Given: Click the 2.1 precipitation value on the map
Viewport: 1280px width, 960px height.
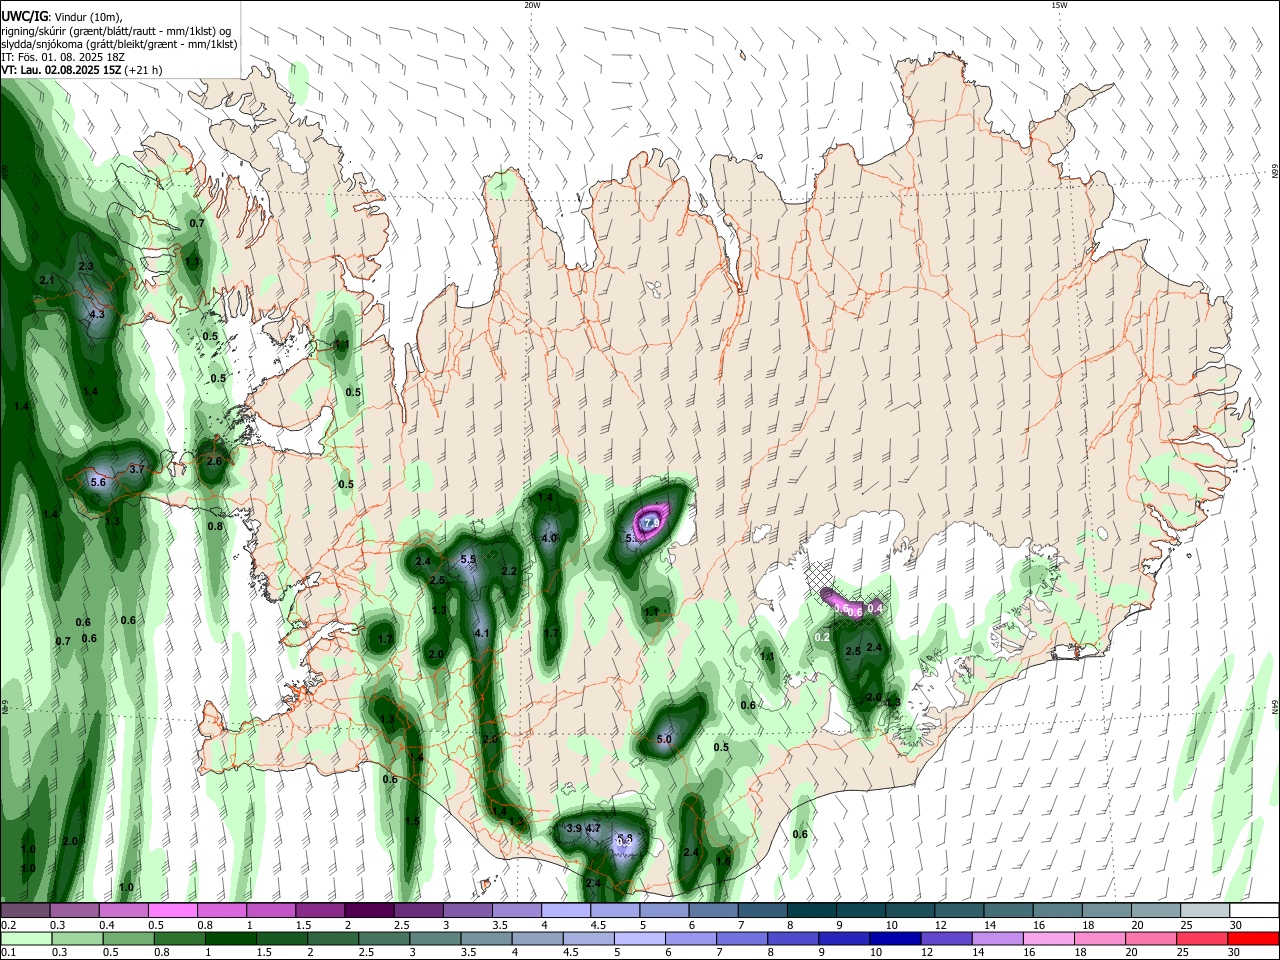Looking at the screenshot, I should click(47, 281).
